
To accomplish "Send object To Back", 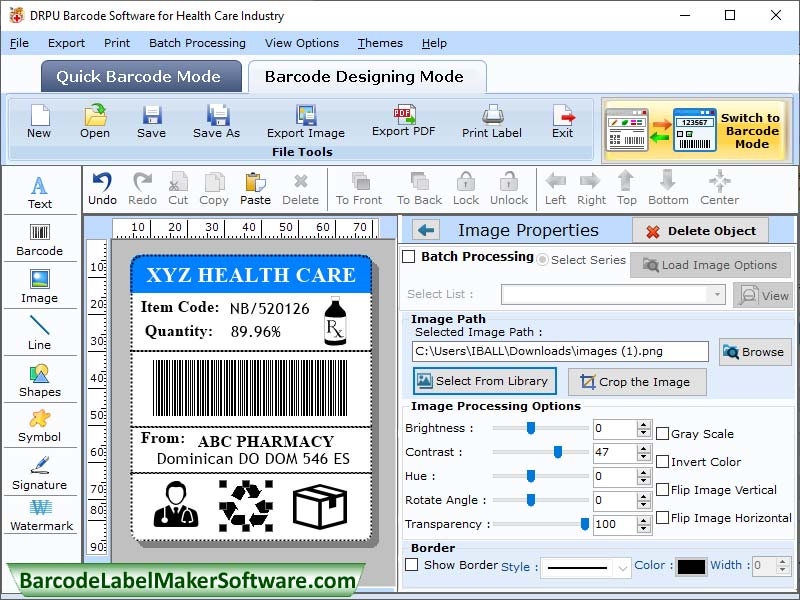I will [419, 189].
